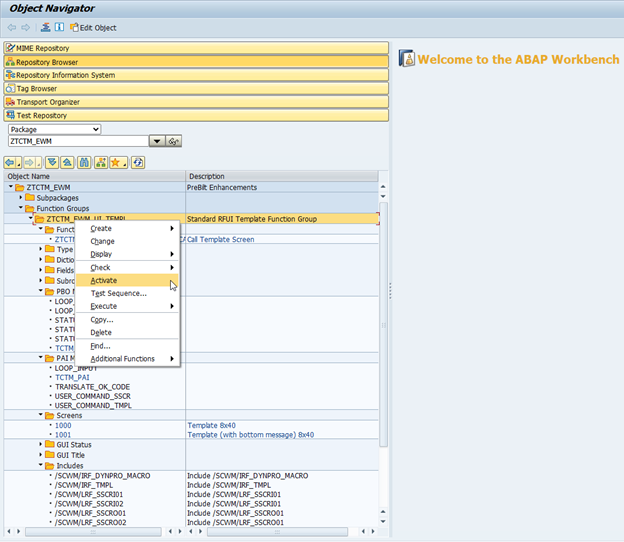Viewport: 624px width, 542px height.
Task: Click the Collapse all nodes icon
Action: 67,162
